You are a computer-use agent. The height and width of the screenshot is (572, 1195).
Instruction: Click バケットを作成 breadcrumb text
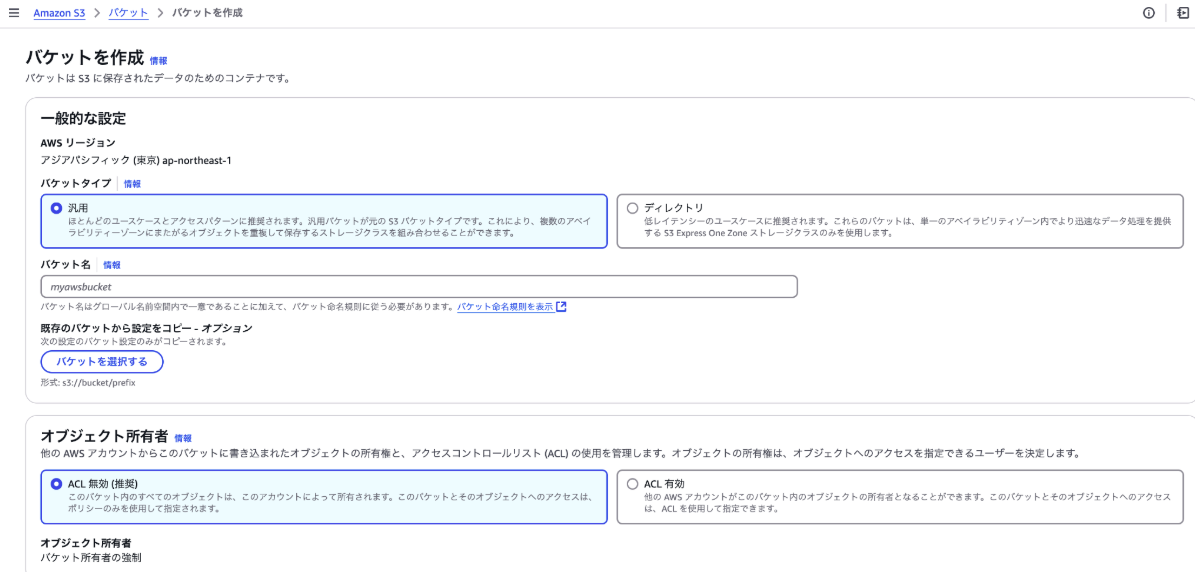click(x=207, y=13)
